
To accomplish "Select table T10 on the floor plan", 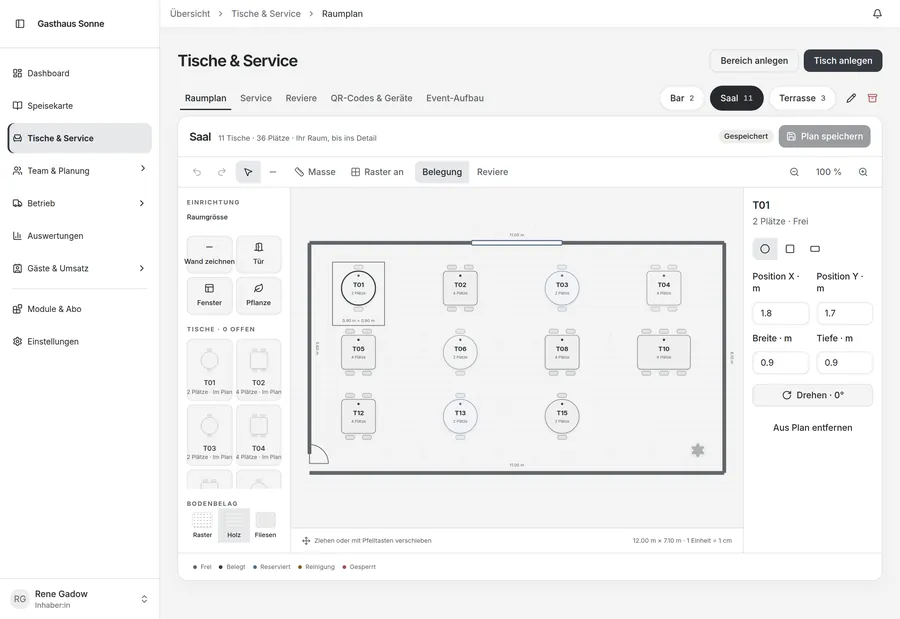I will coord(664,352).
